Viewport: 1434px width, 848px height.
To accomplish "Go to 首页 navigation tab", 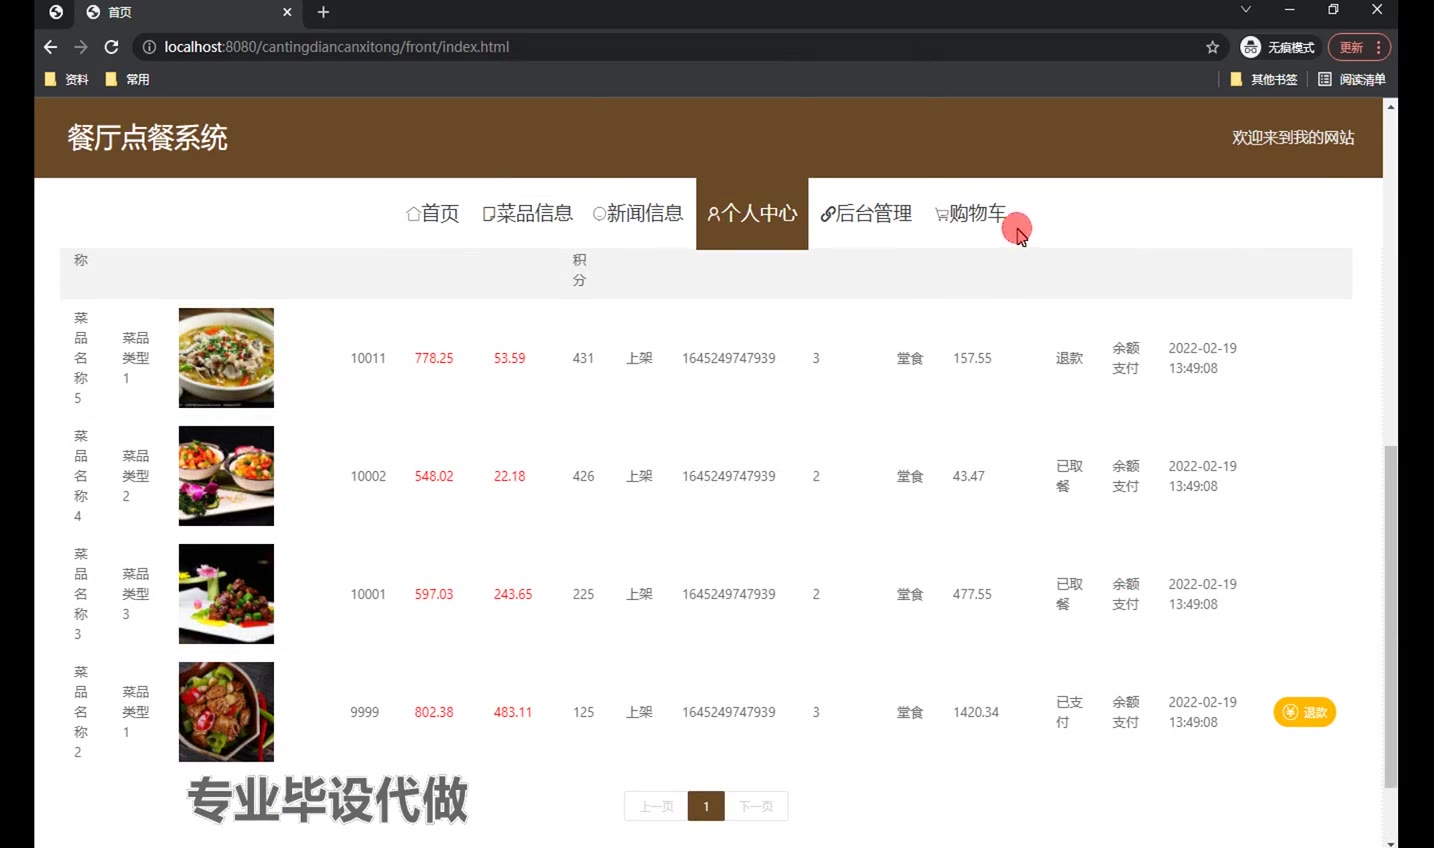I will click(x=432, y=213).
